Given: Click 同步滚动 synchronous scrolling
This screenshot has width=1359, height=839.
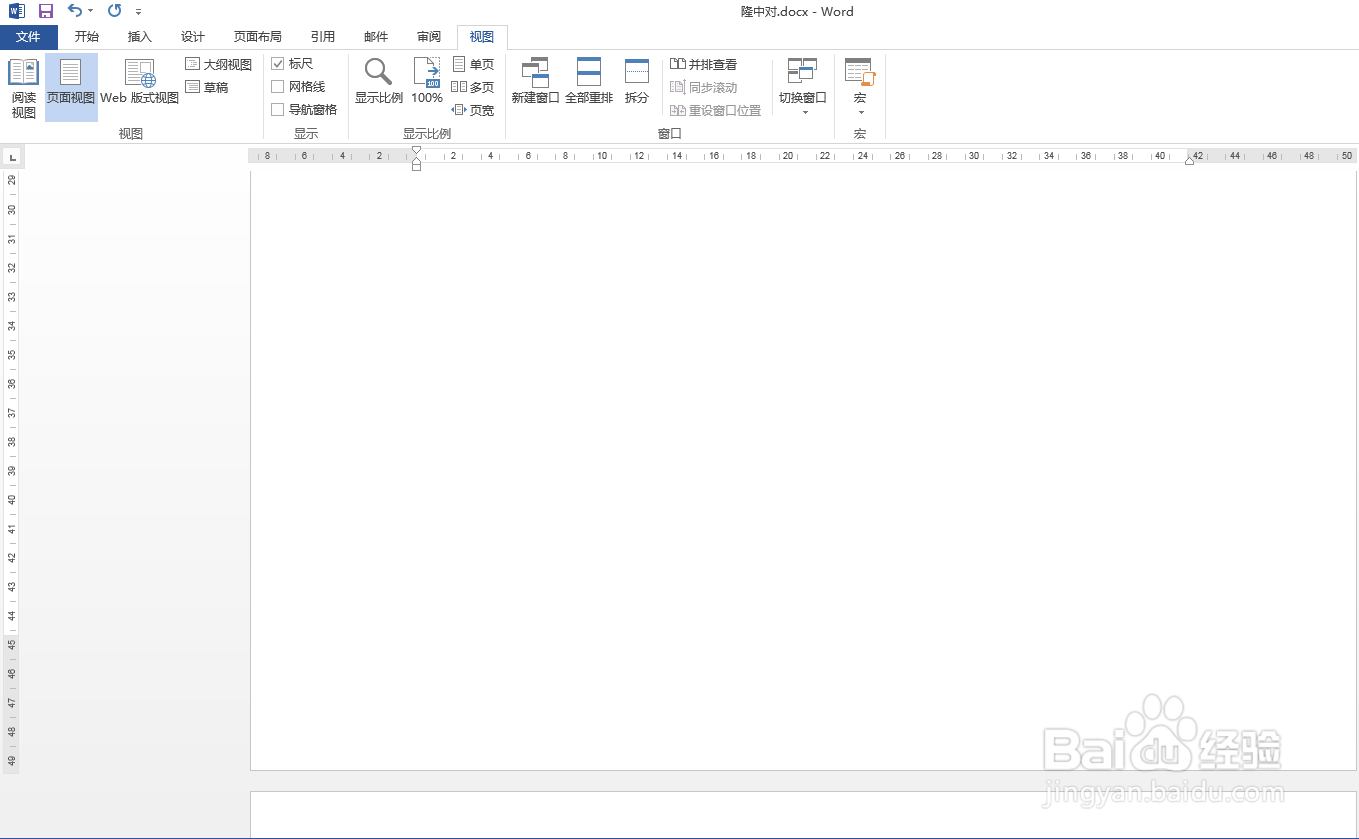Looking at the screenshot, I should [704, 87].
